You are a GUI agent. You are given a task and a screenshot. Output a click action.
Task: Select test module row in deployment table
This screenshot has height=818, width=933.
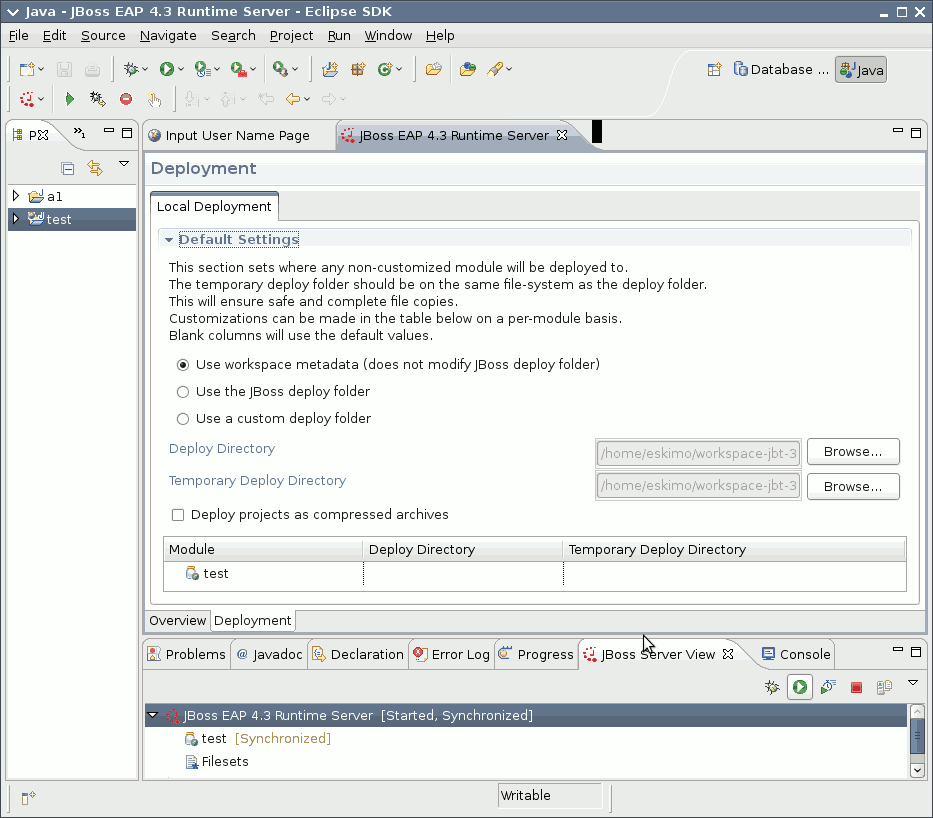point(534,573)
